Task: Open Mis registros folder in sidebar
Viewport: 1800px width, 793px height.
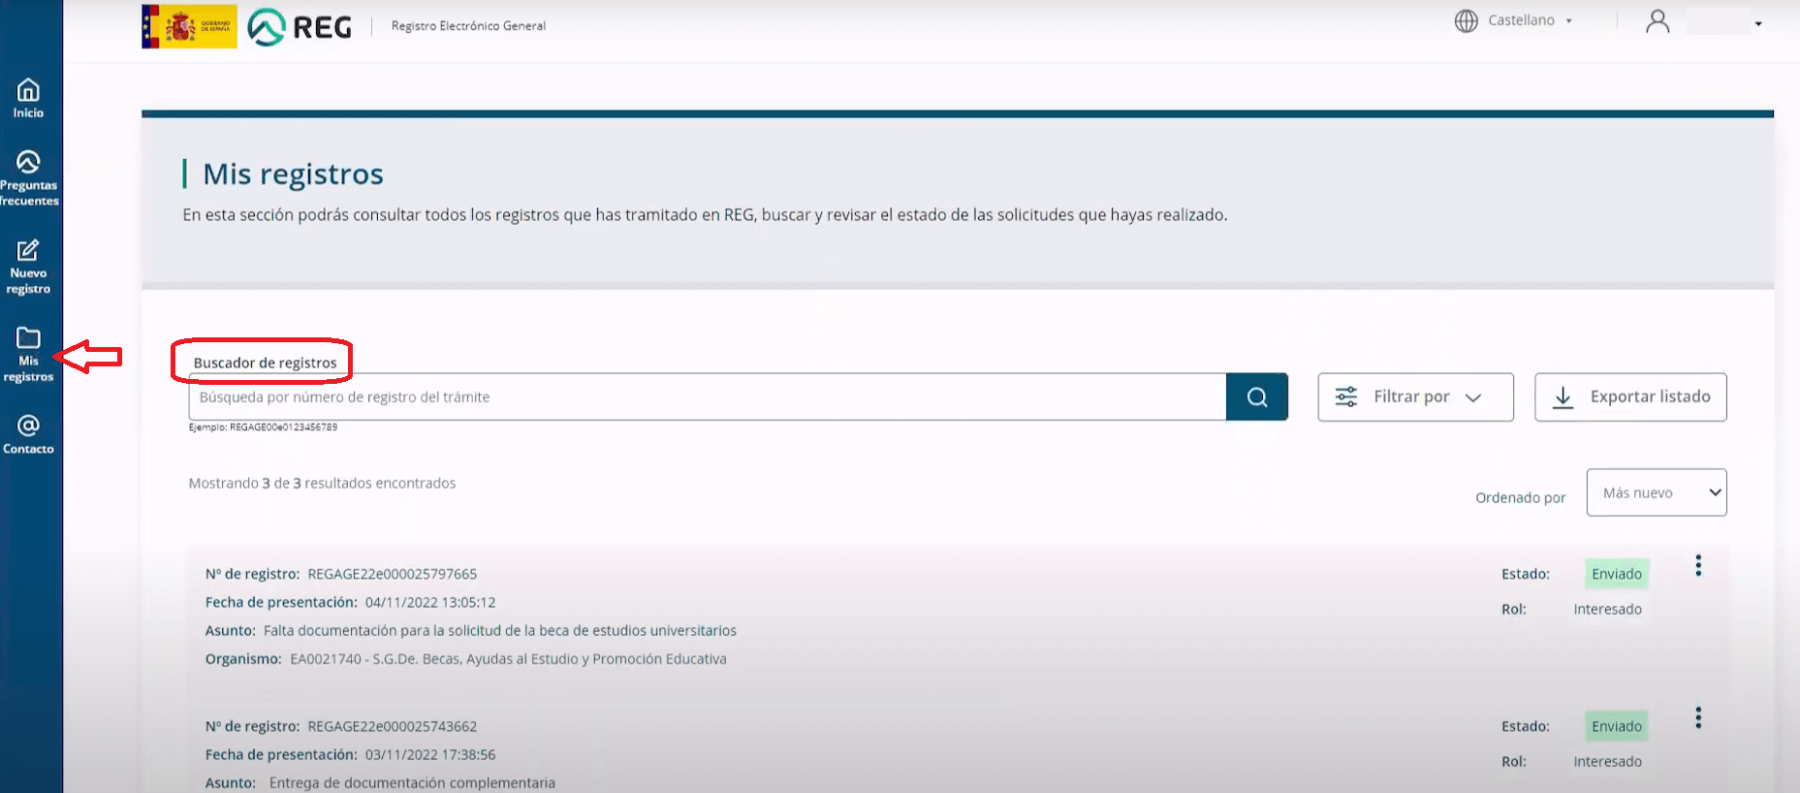Action: [x=28, y=354]
